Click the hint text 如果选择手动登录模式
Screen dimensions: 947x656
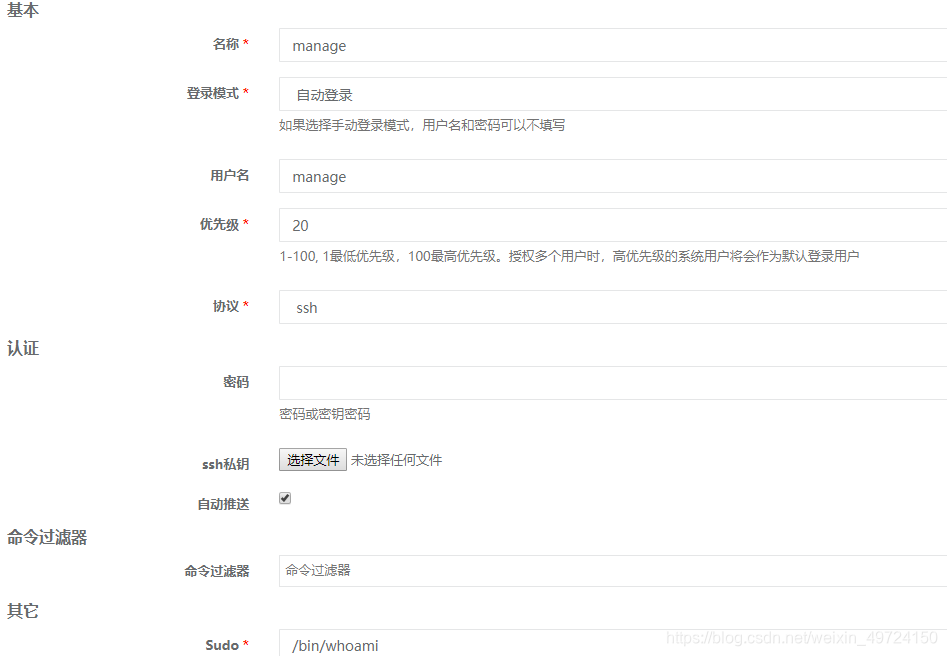tap(422, 125)
